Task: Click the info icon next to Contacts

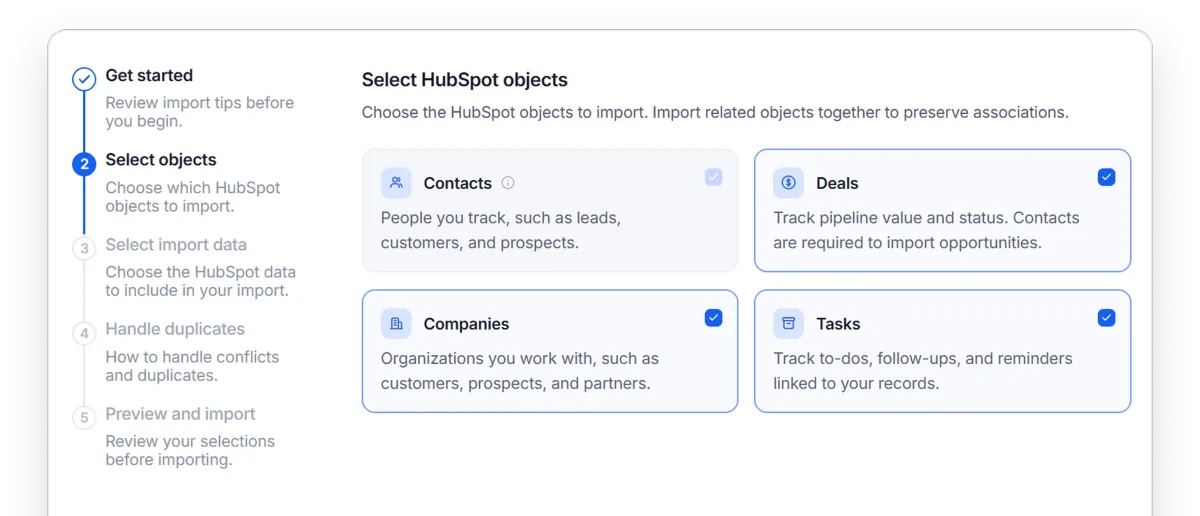Action: pos(508,183)
